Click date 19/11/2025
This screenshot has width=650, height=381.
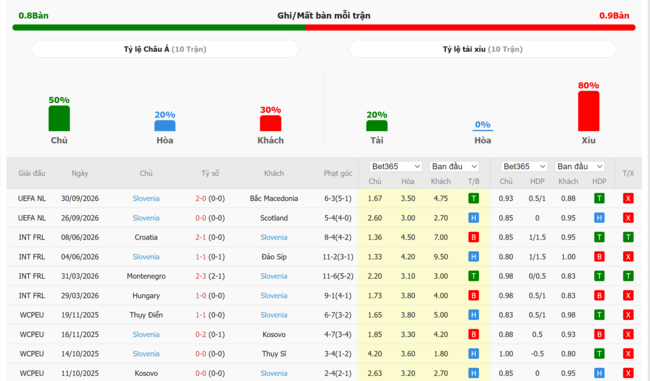(x=80, y=315)
